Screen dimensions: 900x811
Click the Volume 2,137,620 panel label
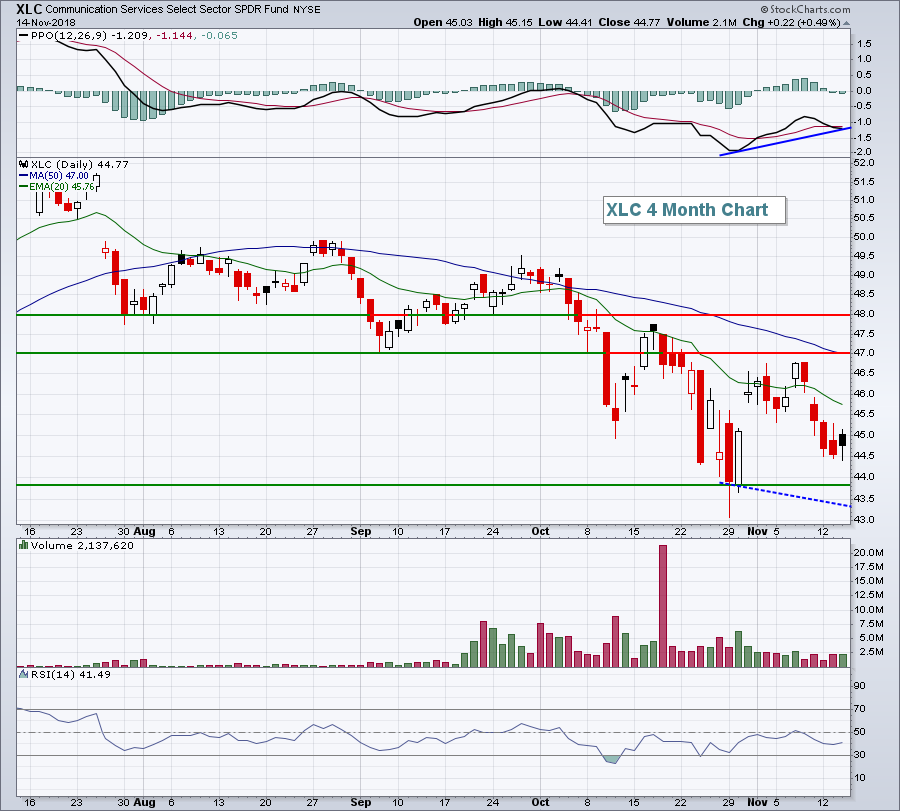pyautogui.click(x=82, y=545)
